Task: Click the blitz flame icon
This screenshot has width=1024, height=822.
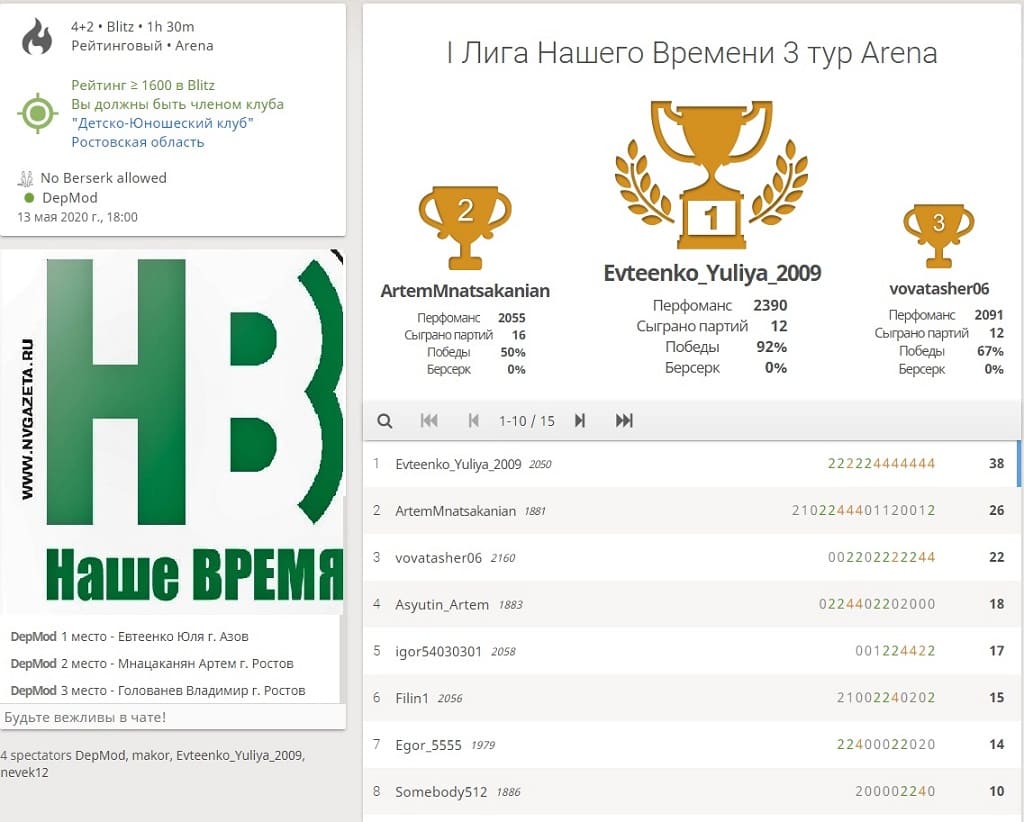Action: (38, 37)
